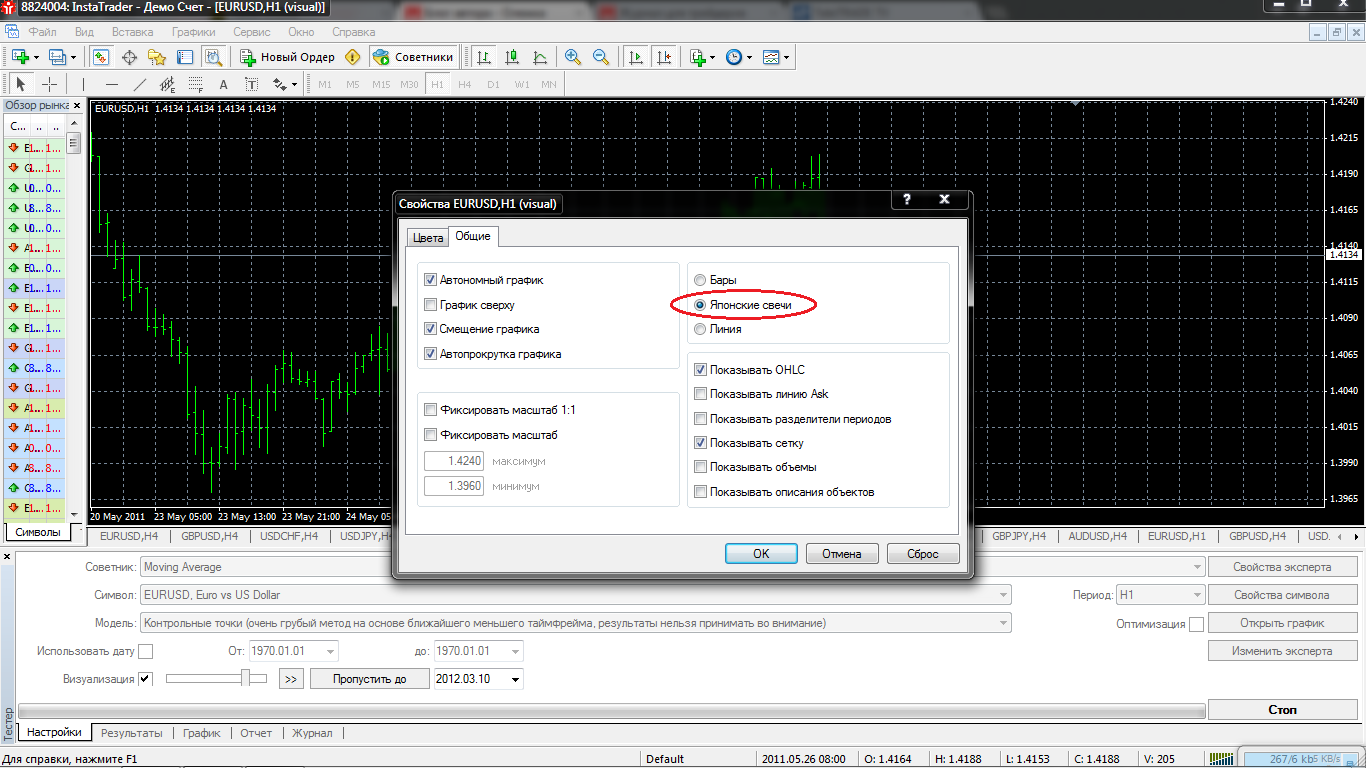Toggle the Market Watch window icon
This screenshot has width=1366, height=768.
(101, 57)
